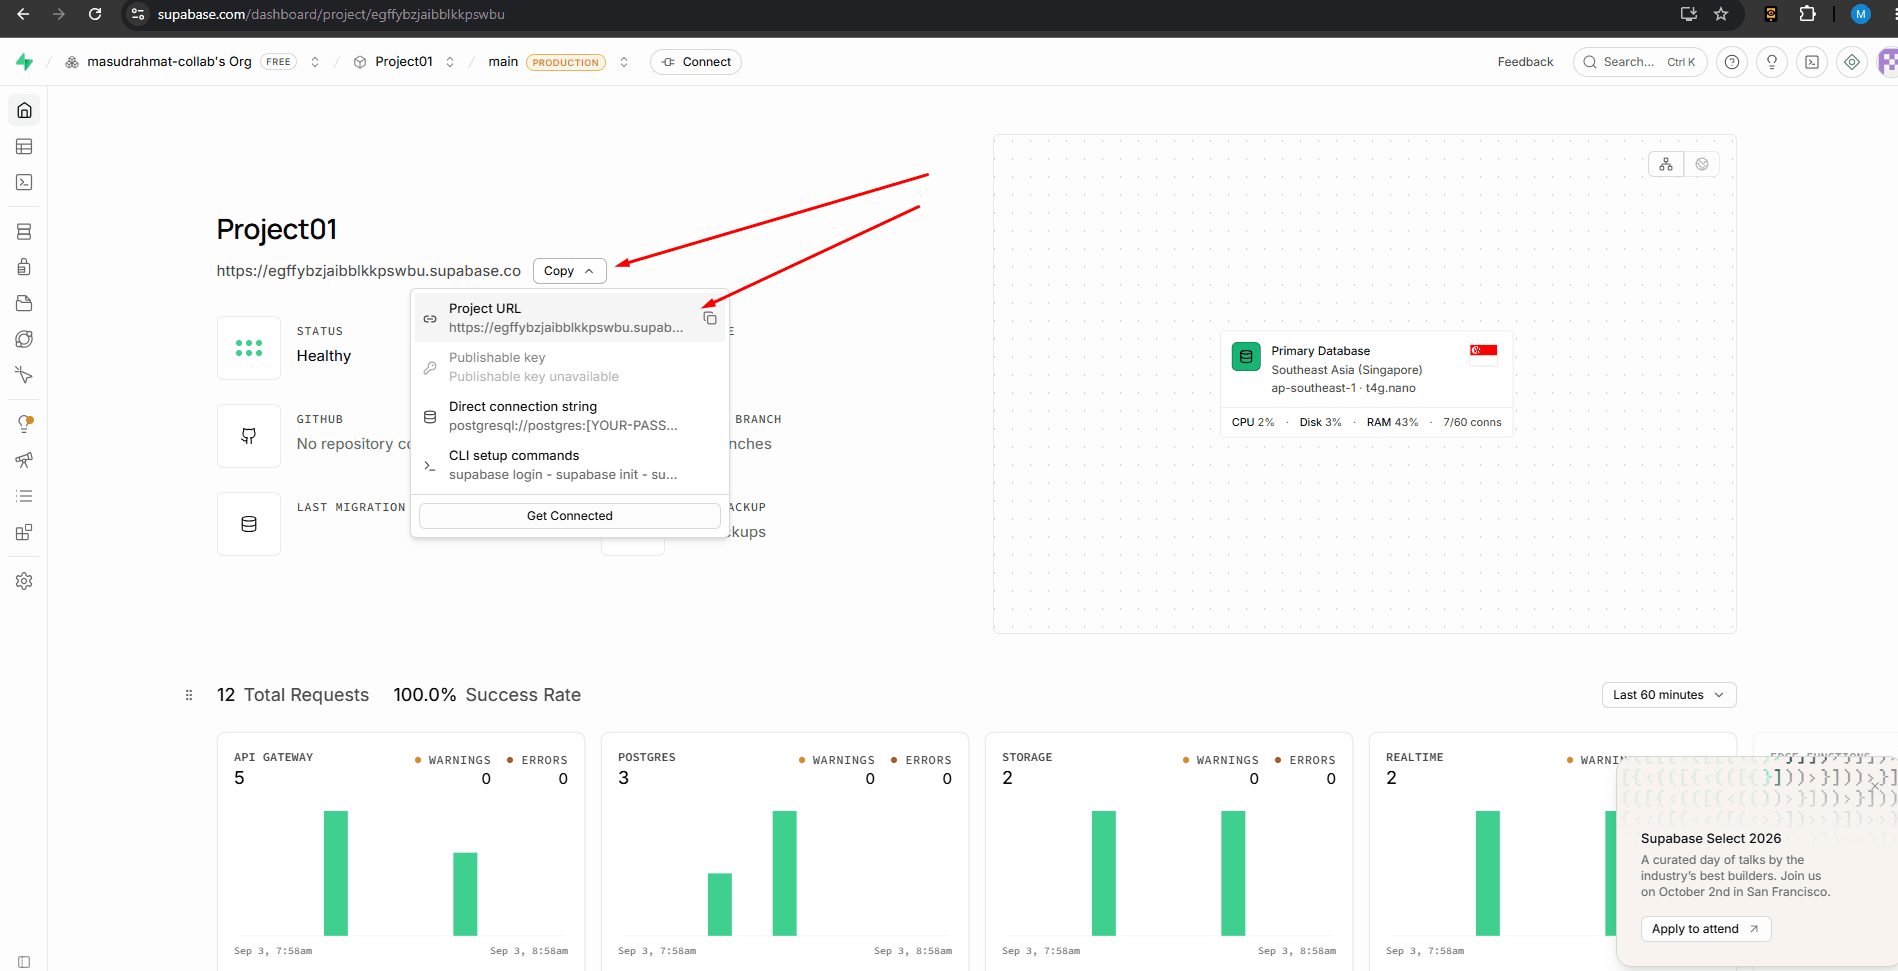The height and width of the screenshot is (971, 1898).
Task: Click Apply to attend link
Action: [1705, 929]
